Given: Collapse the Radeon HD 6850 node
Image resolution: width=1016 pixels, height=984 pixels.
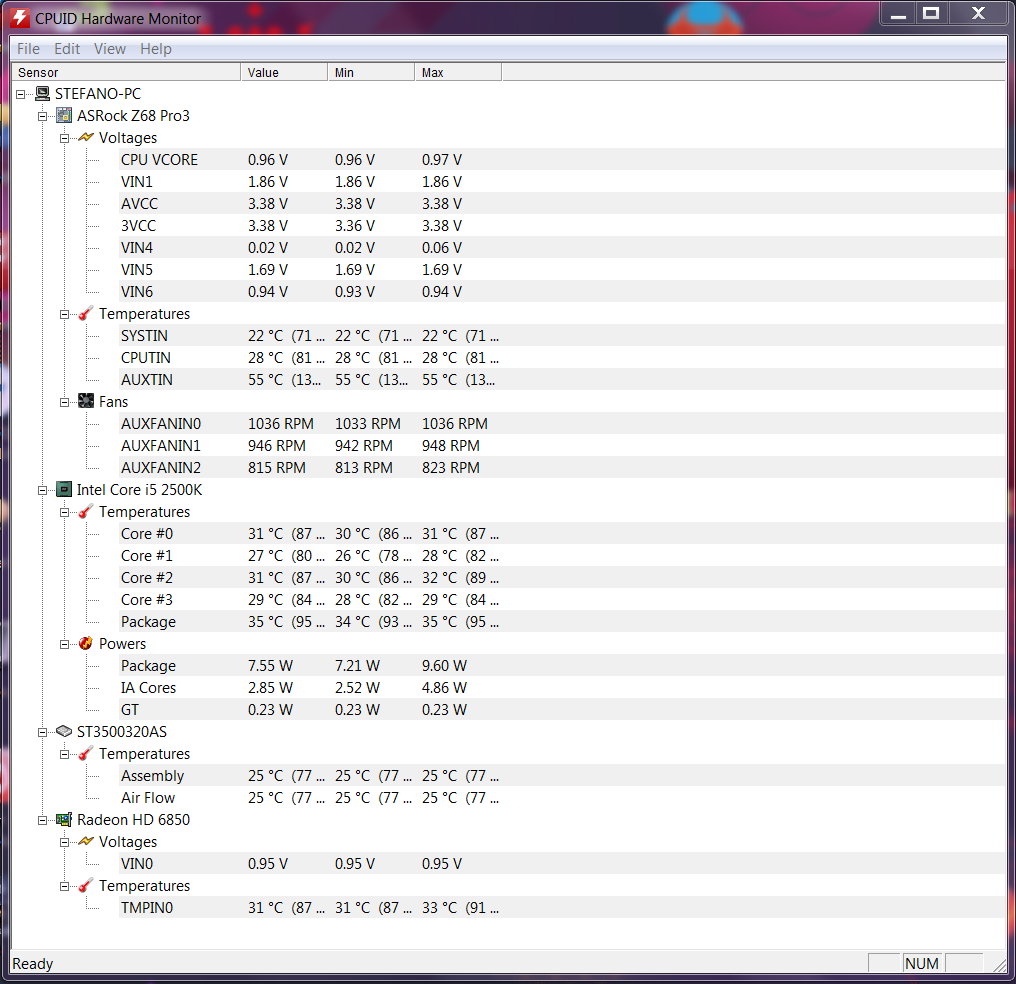Looking at the screenshot, I should 43,821.
